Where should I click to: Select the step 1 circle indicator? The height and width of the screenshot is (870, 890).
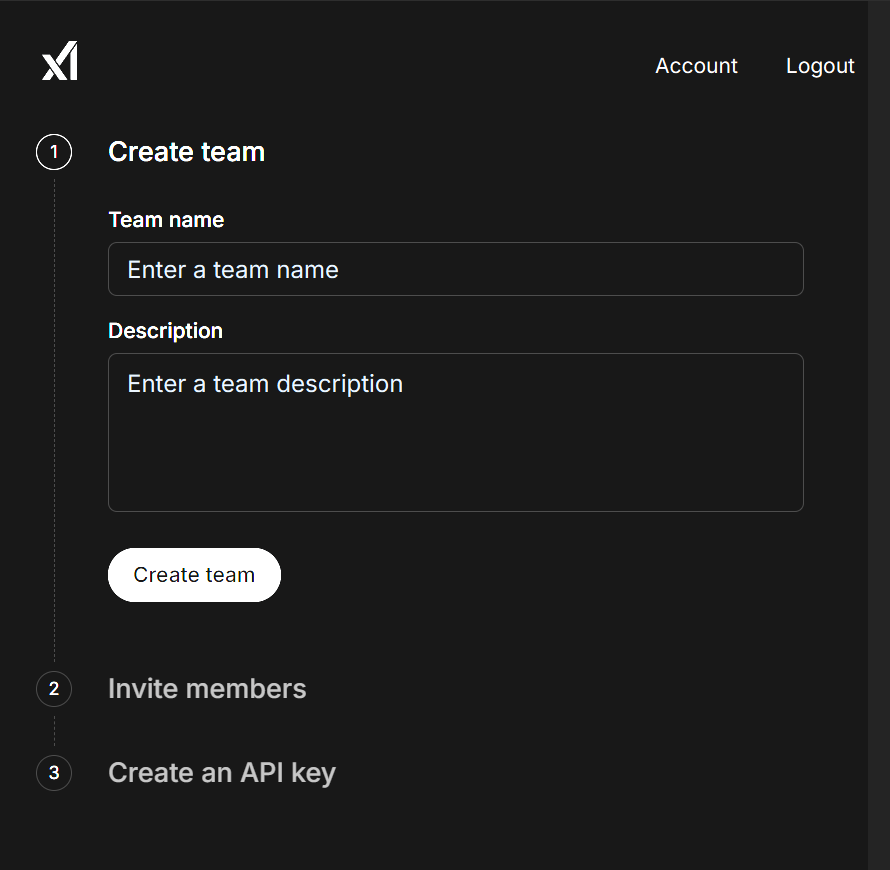click(x=54, y=152)
